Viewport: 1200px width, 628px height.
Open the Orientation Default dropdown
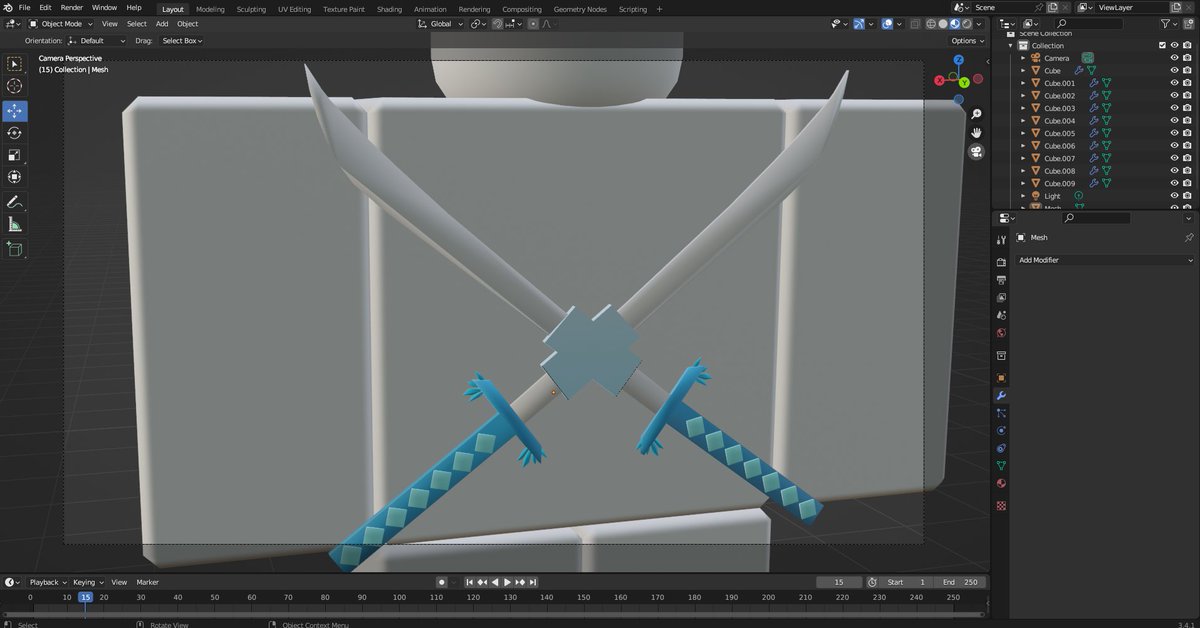[97, 41]
